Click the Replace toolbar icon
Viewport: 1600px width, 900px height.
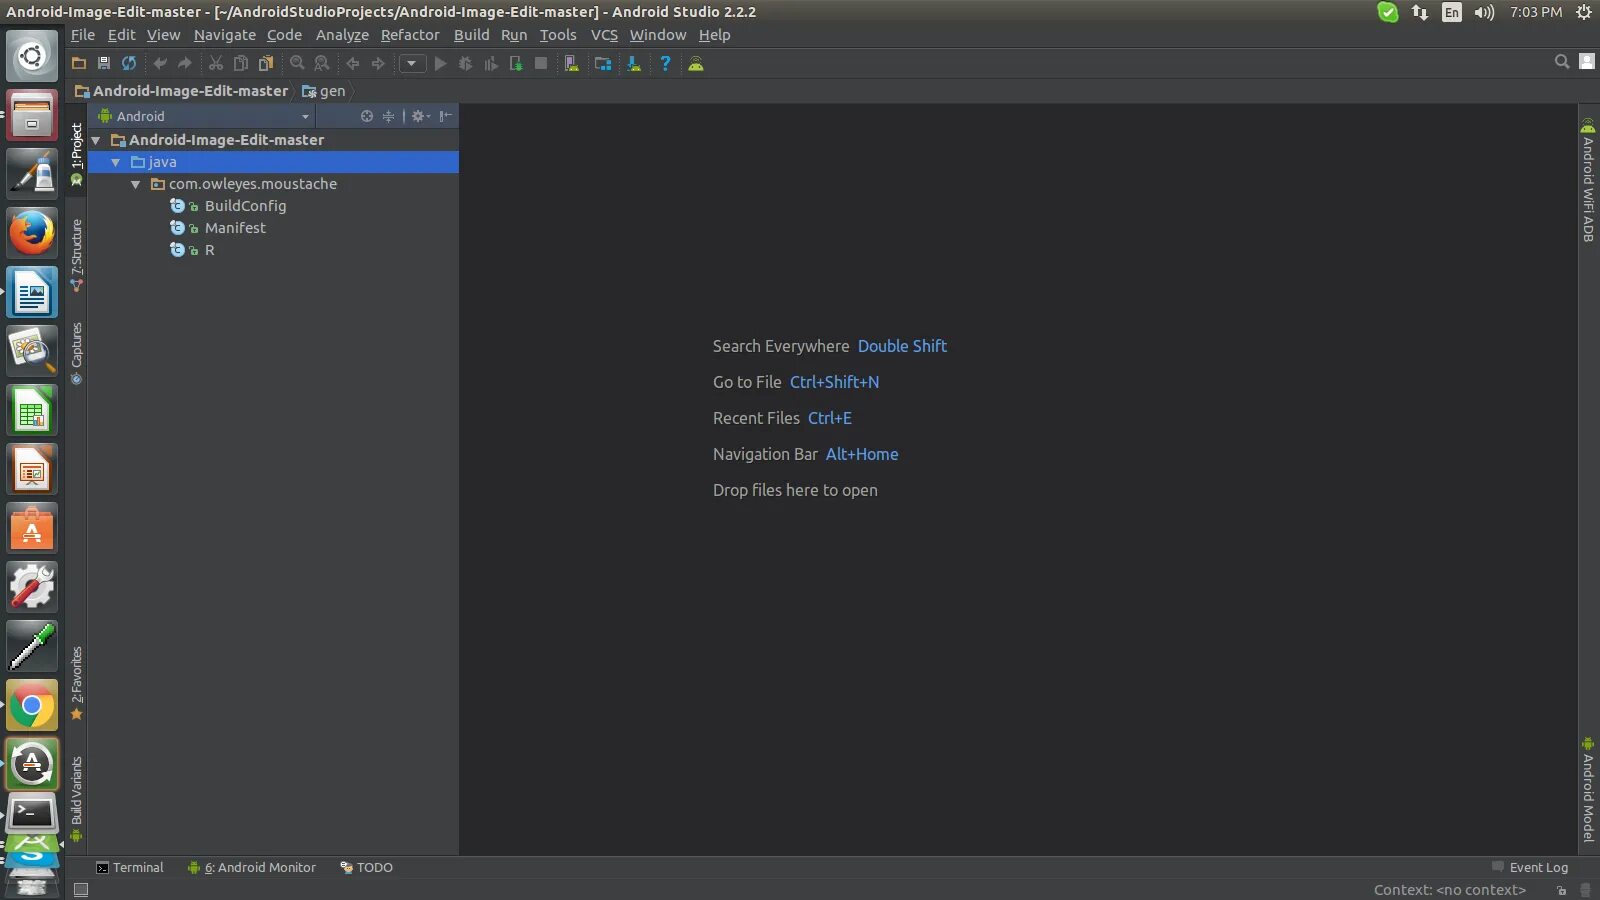pos(322,63)
